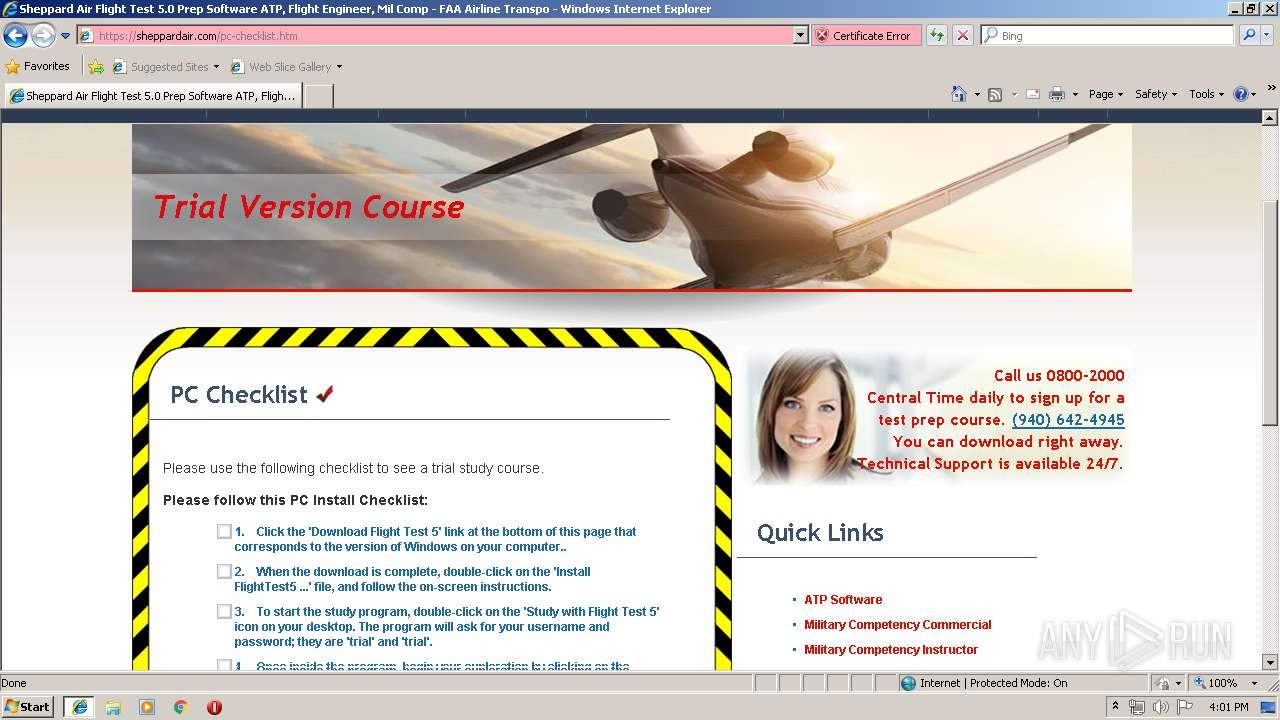Click Internet Explorer taskbar icon
This screenshot has height=720, width=1280.
tap(79, 707)
